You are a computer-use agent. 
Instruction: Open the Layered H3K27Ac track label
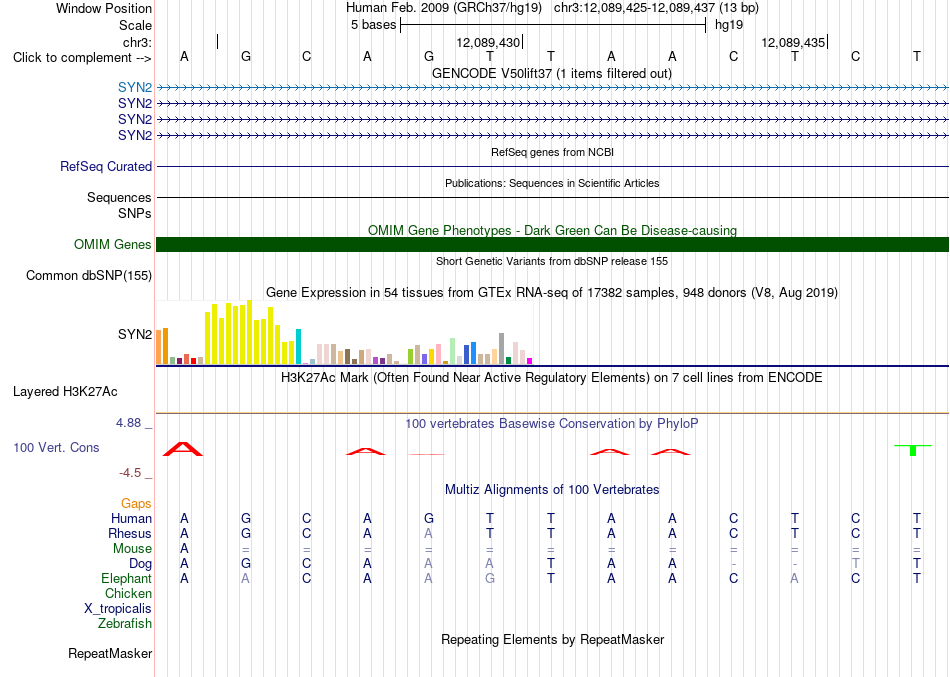(x=65, y=392)
